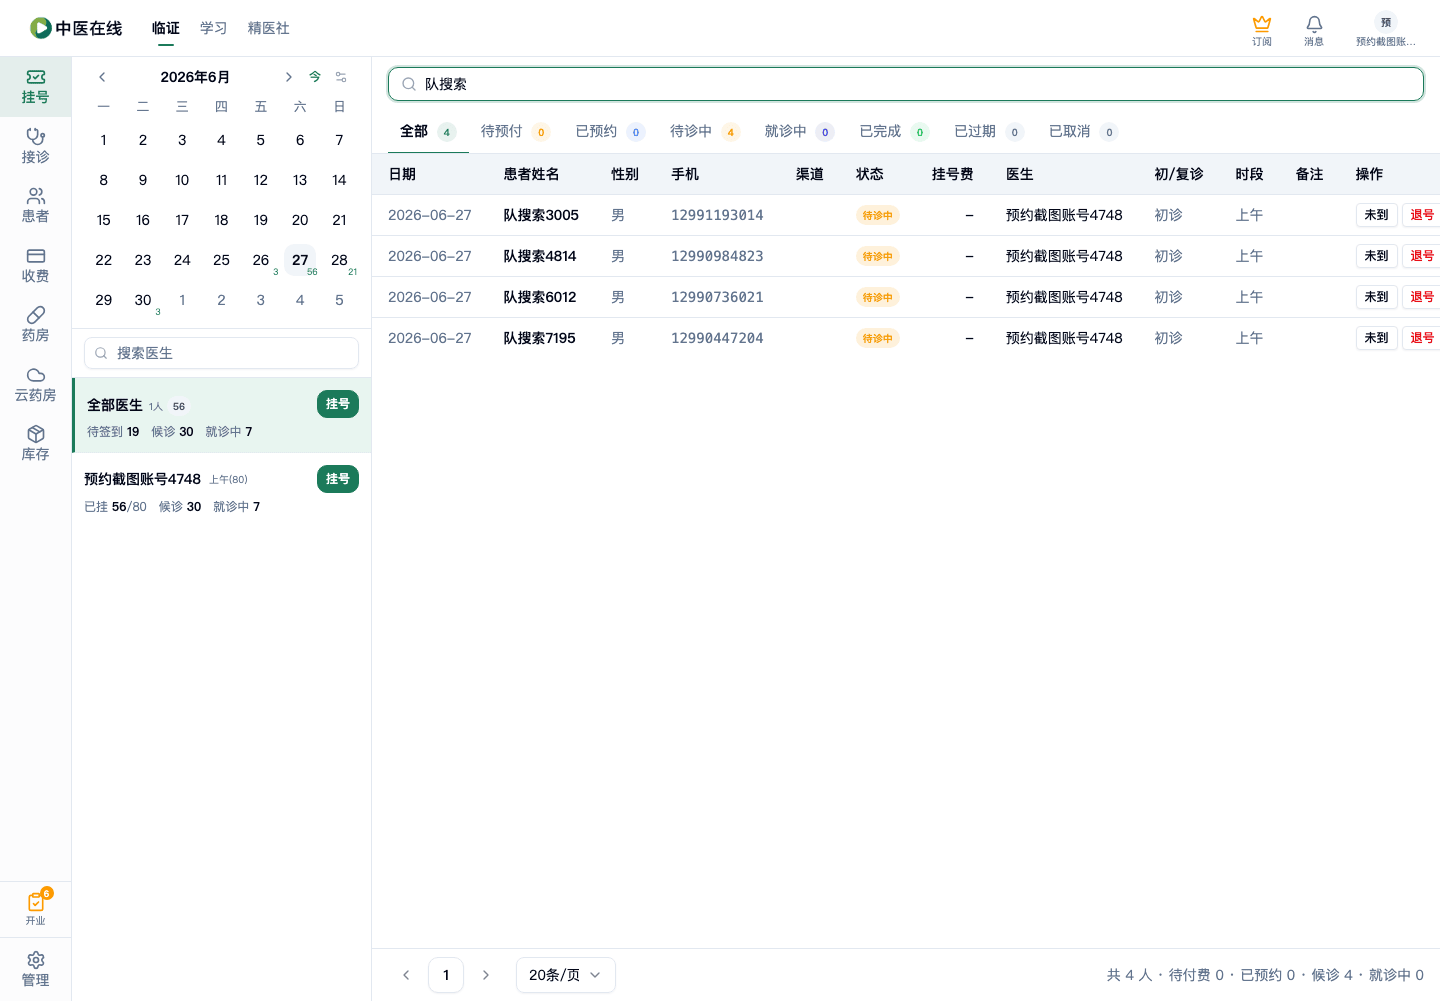Click 未到 for patient 队搜索4814
1440x1001 pixels.
coord(1377,256)
